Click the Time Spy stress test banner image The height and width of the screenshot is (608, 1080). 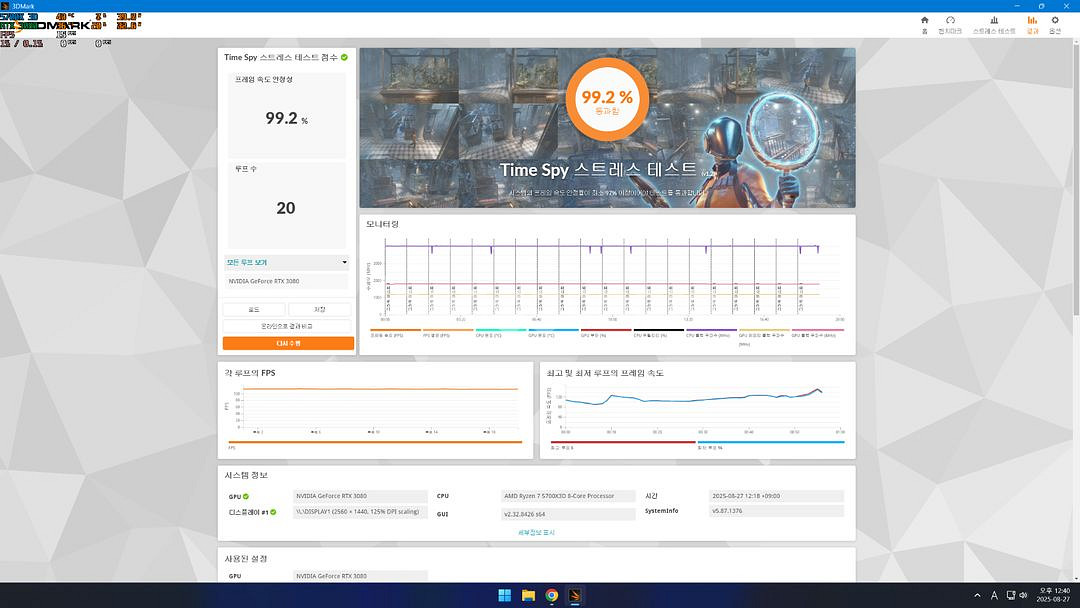[608, 127]
